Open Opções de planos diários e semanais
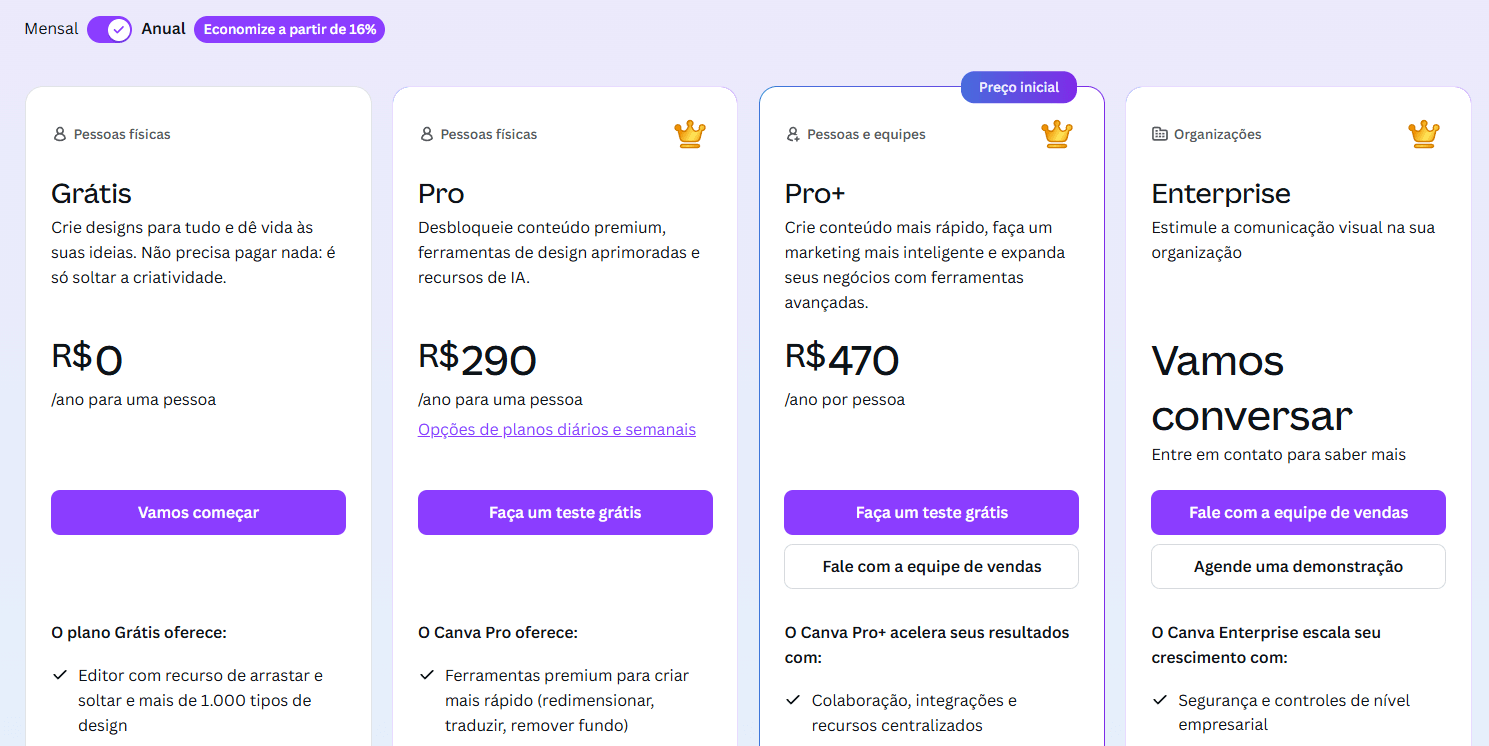 557,429
